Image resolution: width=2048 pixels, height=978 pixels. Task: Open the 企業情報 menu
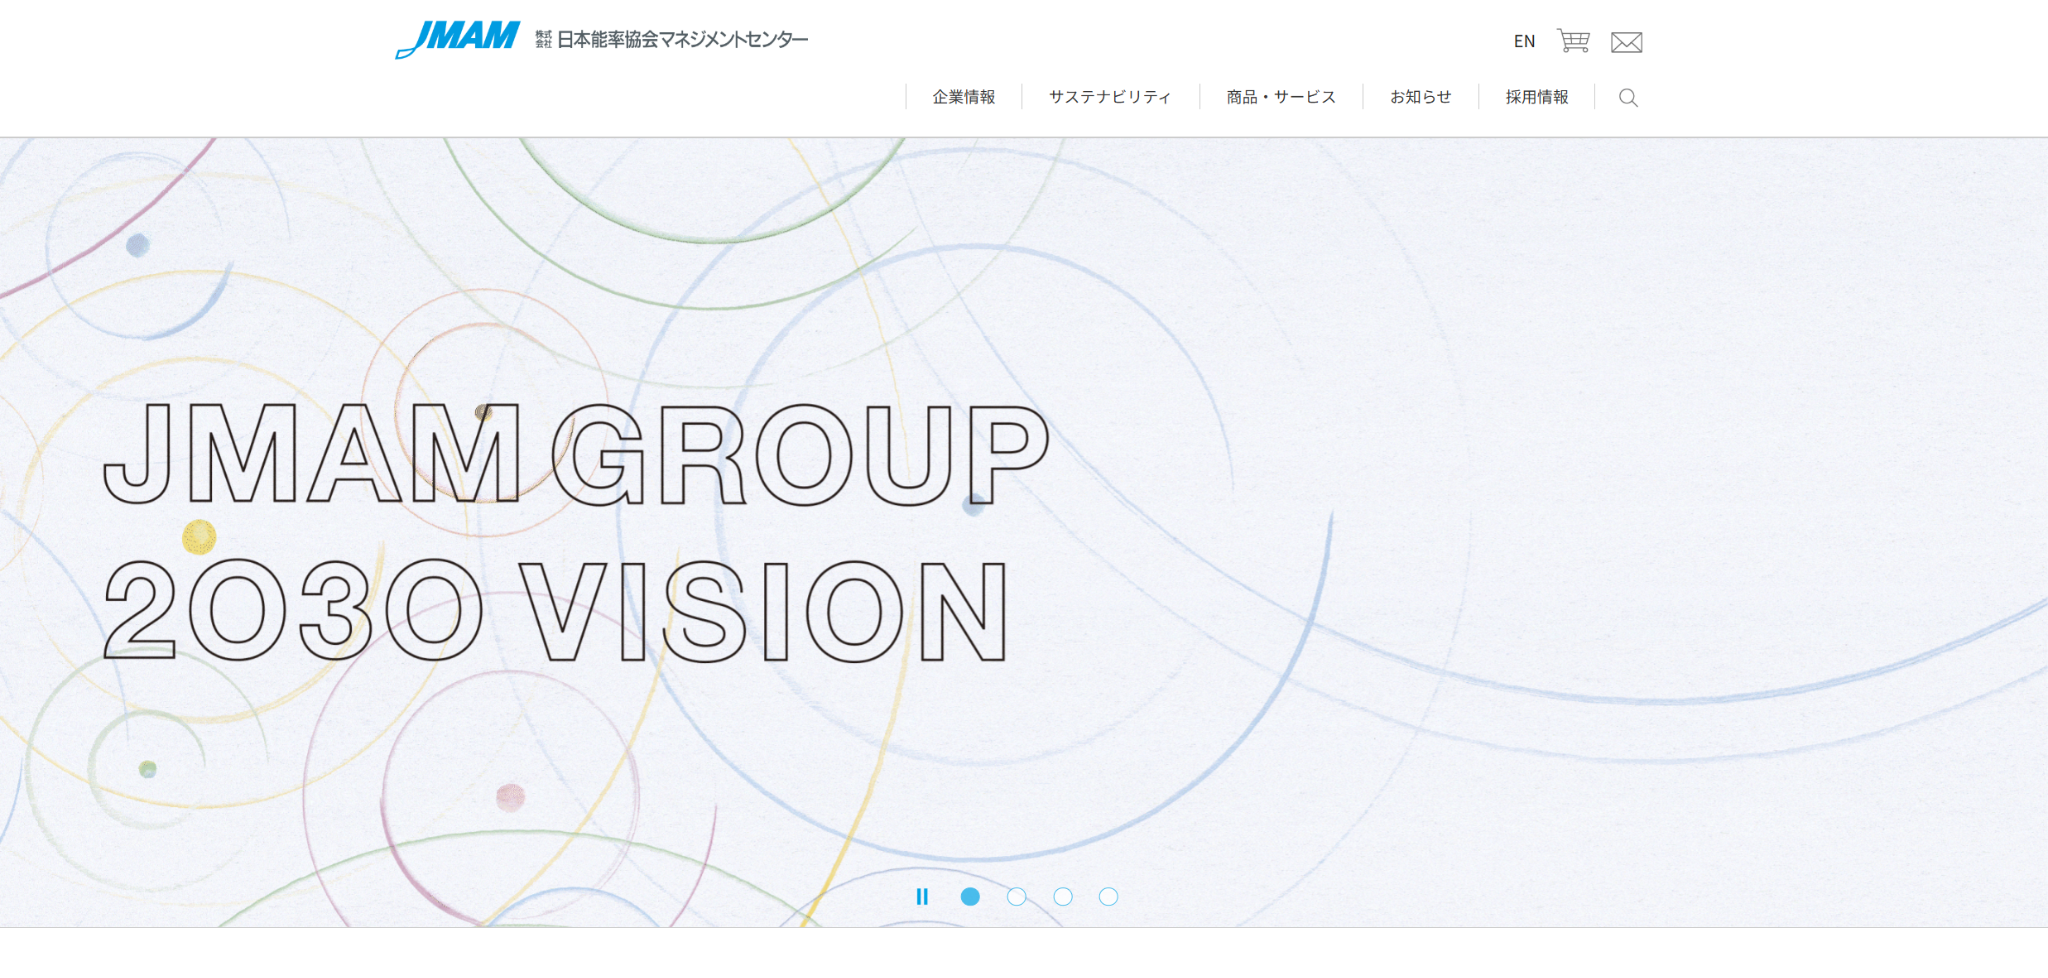pos(964,97)
